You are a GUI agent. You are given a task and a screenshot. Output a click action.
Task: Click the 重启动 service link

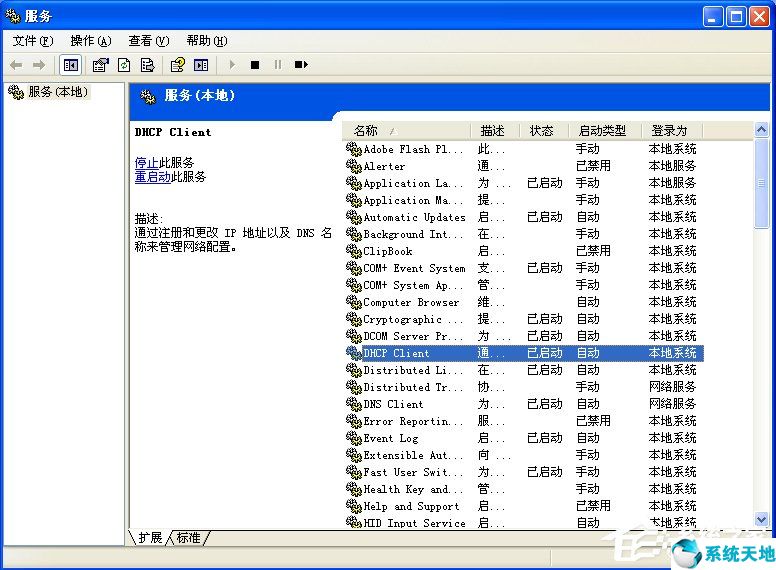point(152,177)
